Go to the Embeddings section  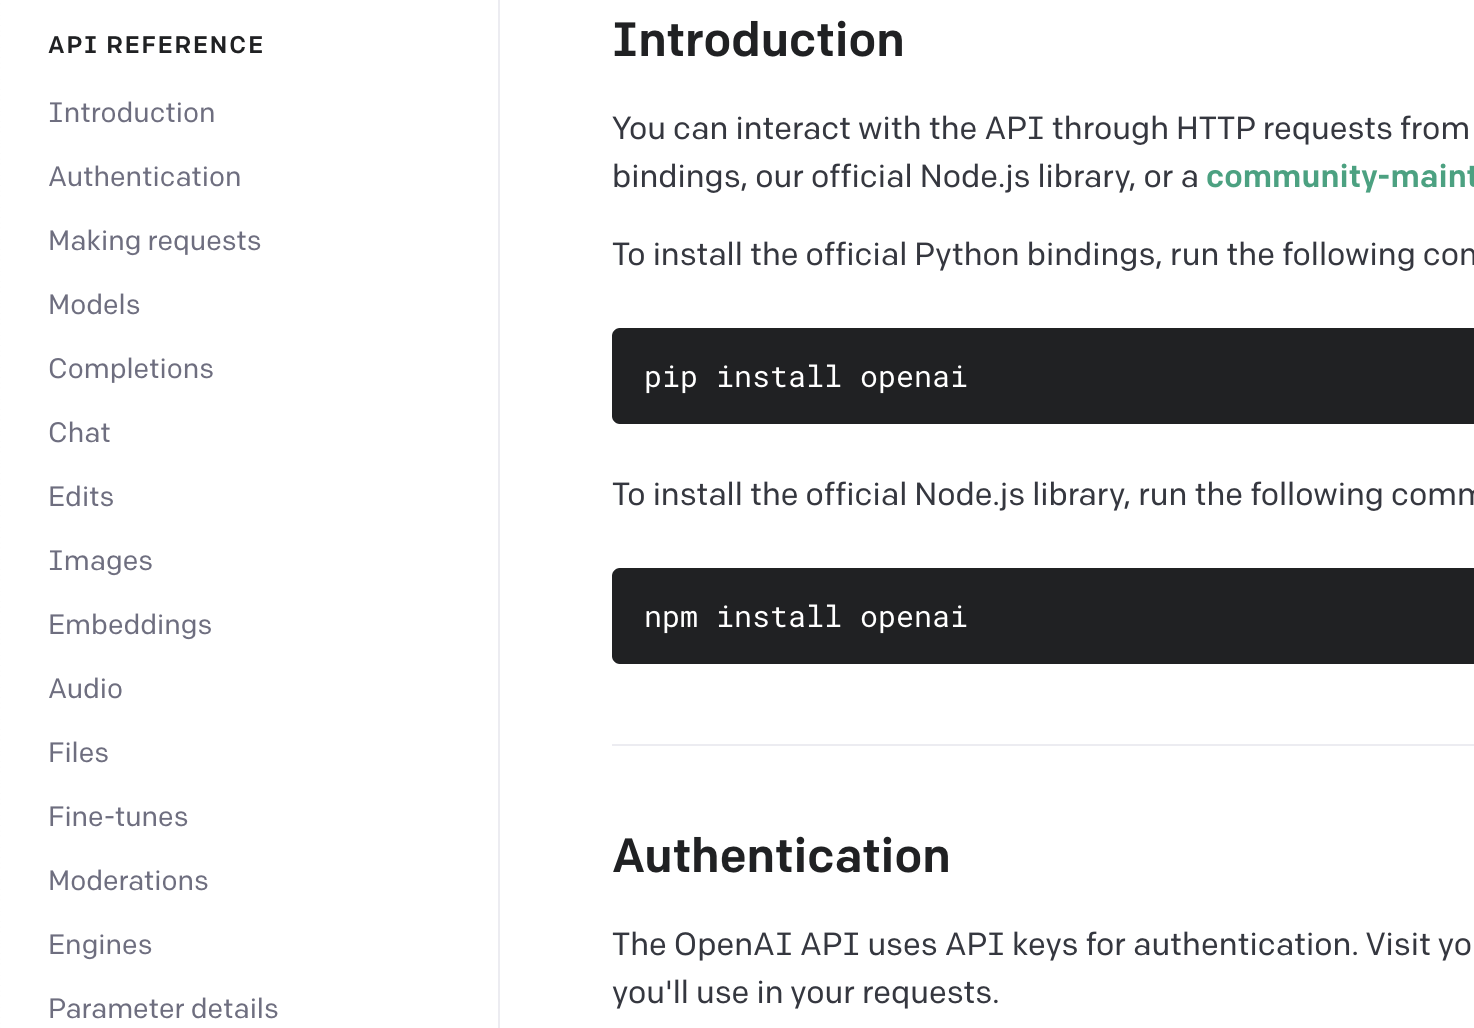click(130, 625)
